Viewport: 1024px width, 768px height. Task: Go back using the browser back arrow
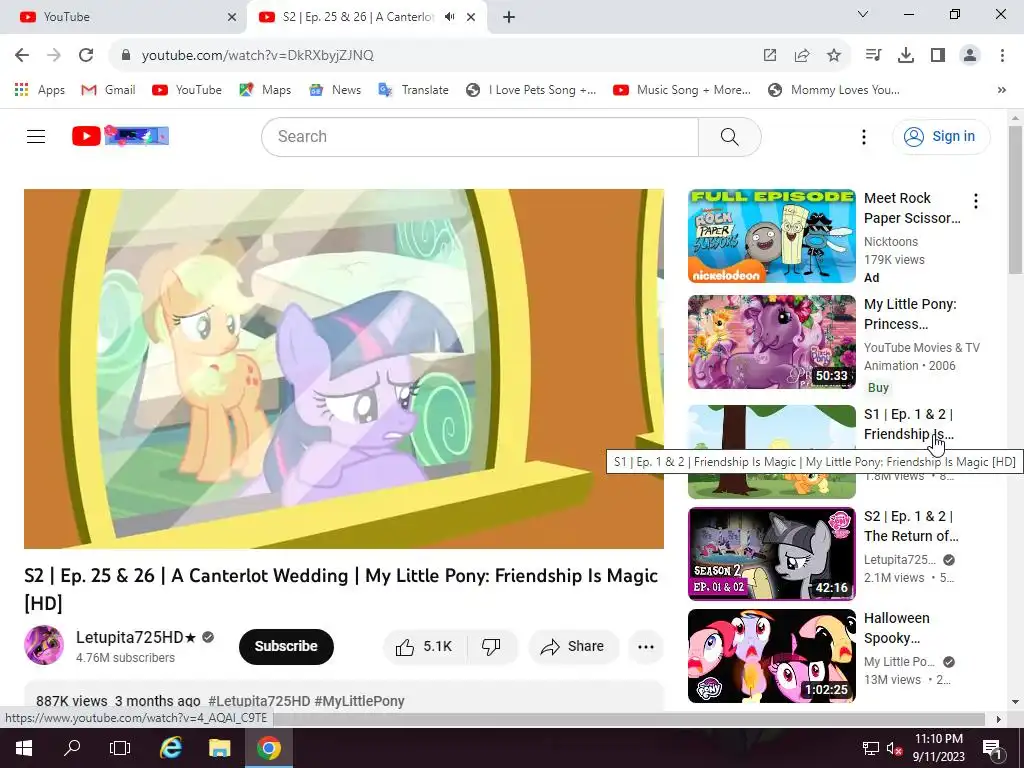click(22, 56)
